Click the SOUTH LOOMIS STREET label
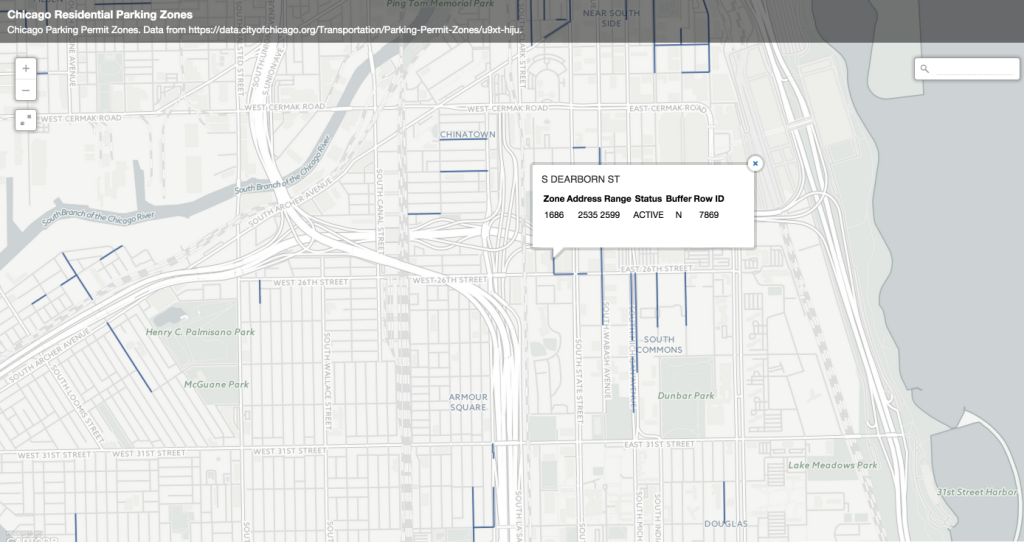The image size is (1024, 542). [78, 402]
